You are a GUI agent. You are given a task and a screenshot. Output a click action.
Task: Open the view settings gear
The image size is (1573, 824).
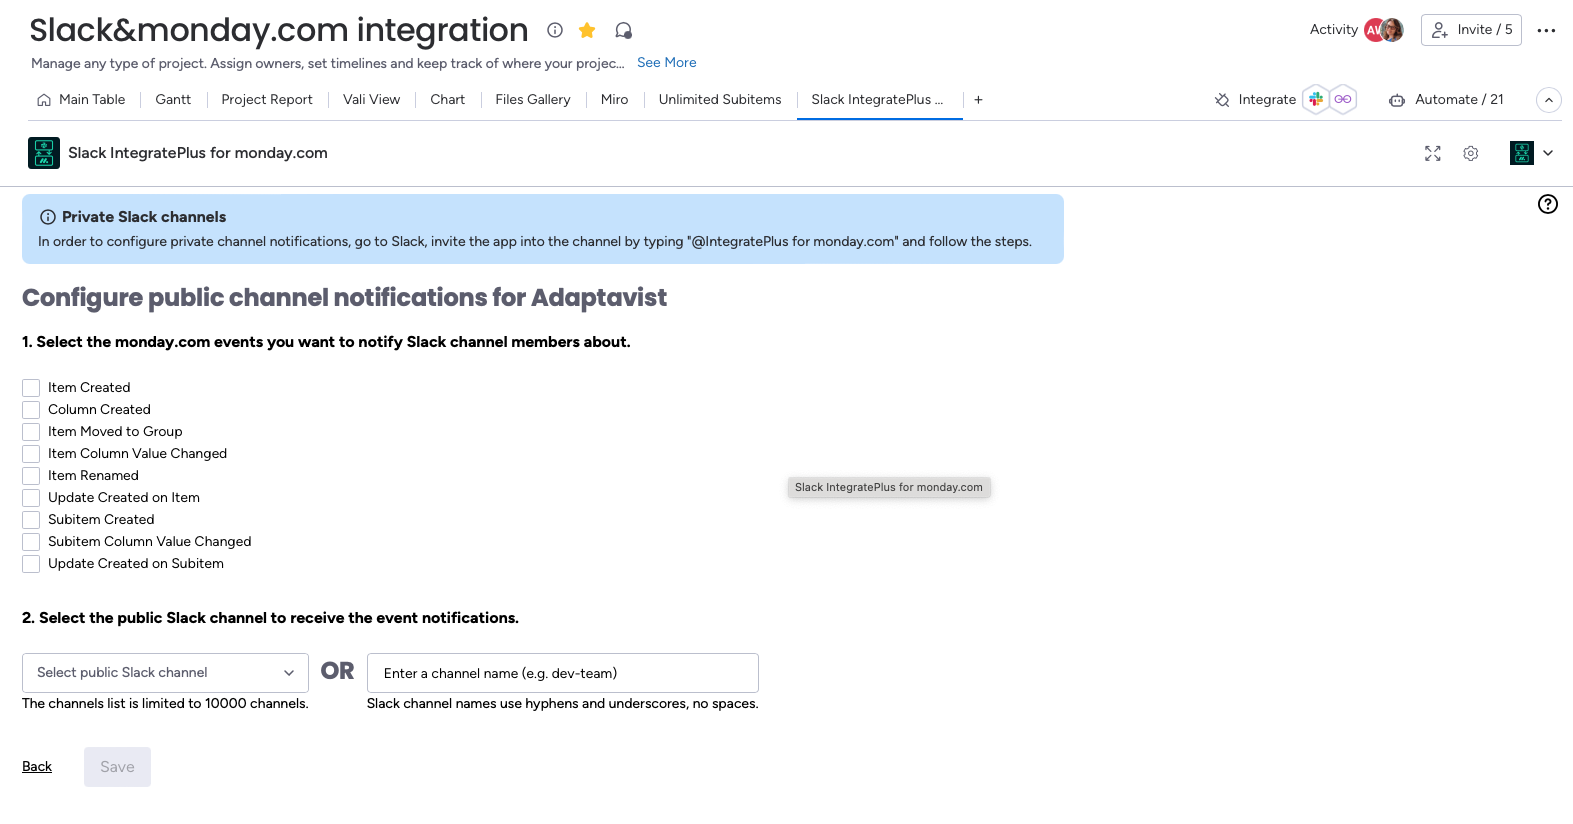click(1471, 153)
